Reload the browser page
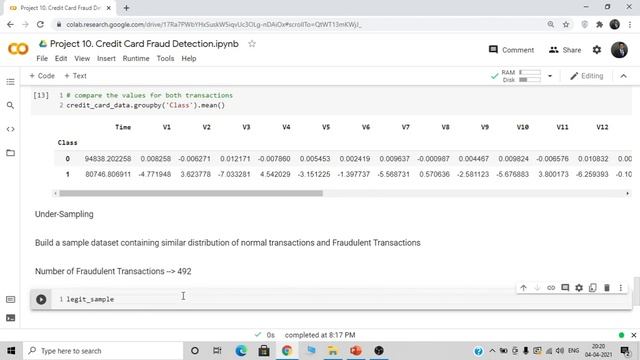The image size is (640, 360). [x=40, y=24]
